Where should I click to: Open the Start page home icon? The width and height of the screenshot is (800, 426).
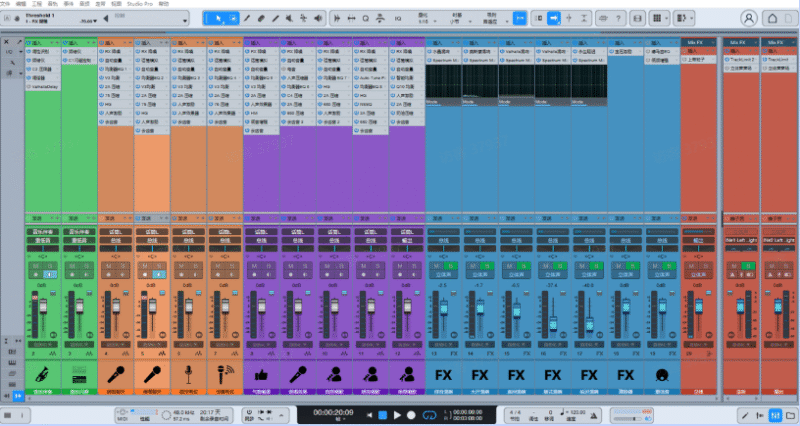tap(772, 18)
